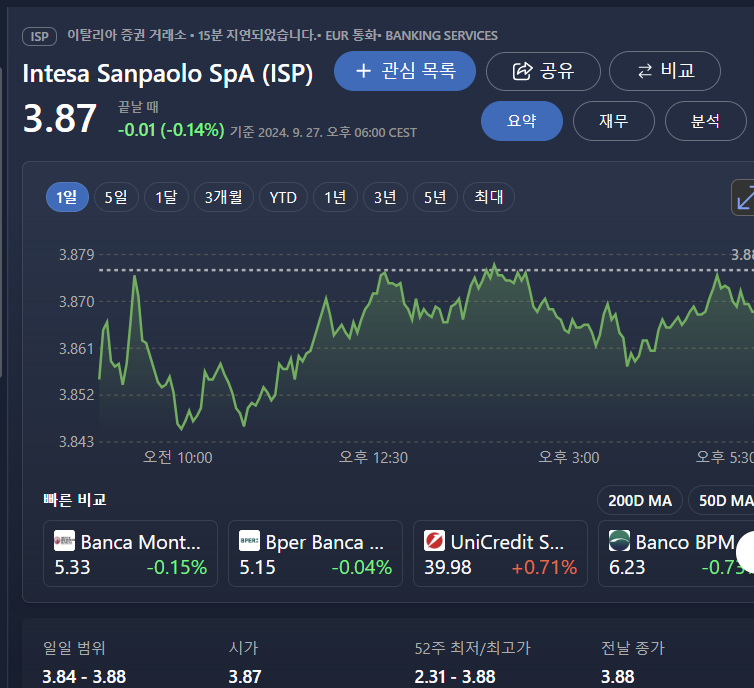This screenshot has width=754, height=688.
Task: Click the -0.01 (-0.14%) change value
Action: 171,130
